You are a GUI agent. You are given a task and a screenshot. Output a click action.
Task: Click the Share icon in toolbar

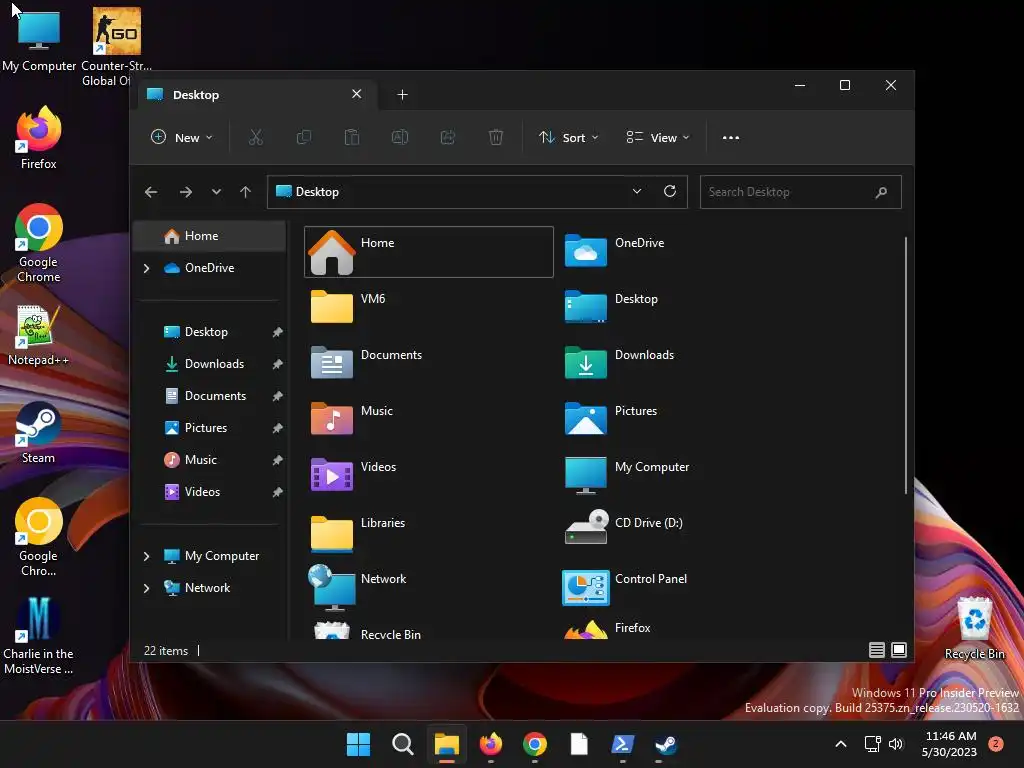pos(448,137)
